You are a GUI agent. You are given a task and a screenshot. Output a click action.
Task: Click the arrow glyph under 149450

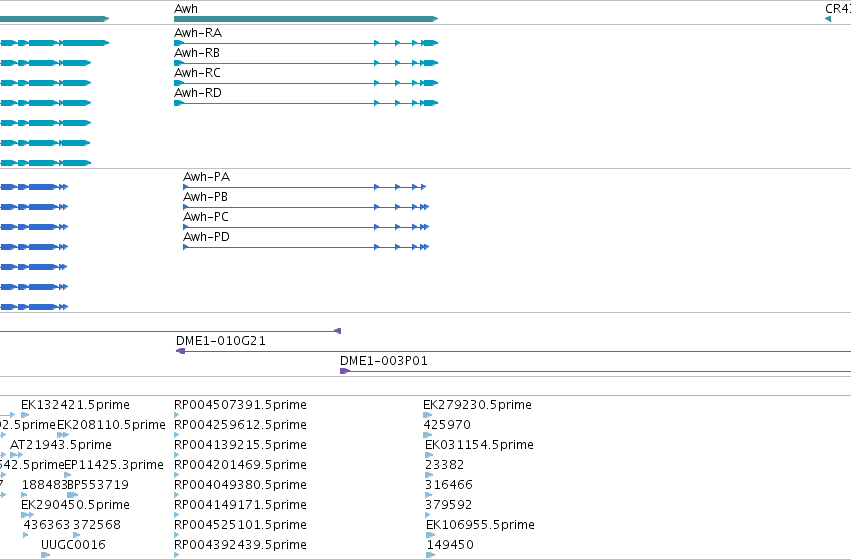point(431,555)
